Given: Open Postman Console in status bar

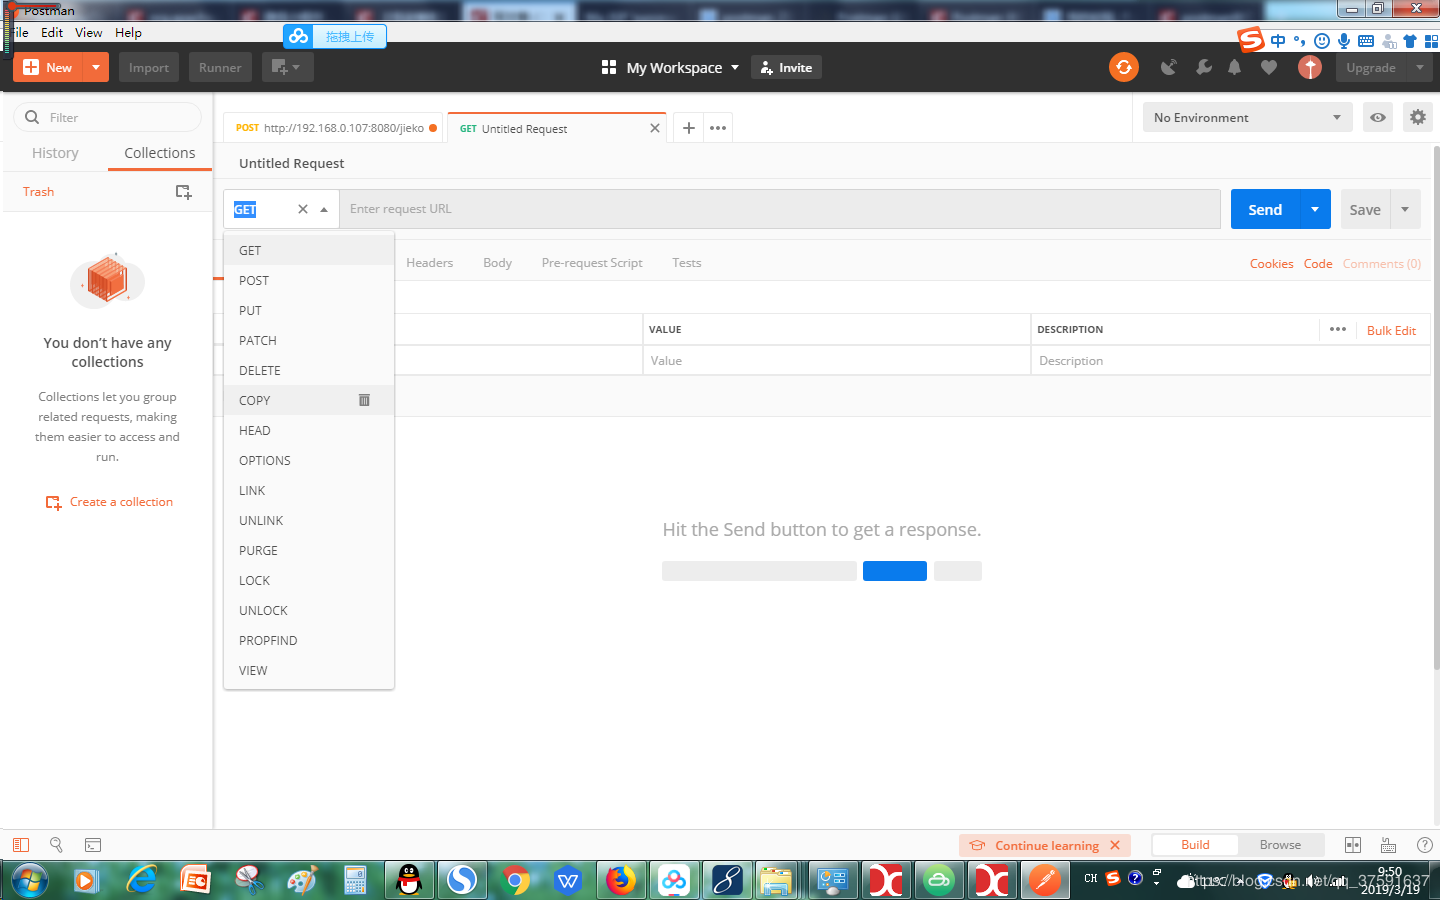Looking at the screenshot, I should (x=93, y=845).
